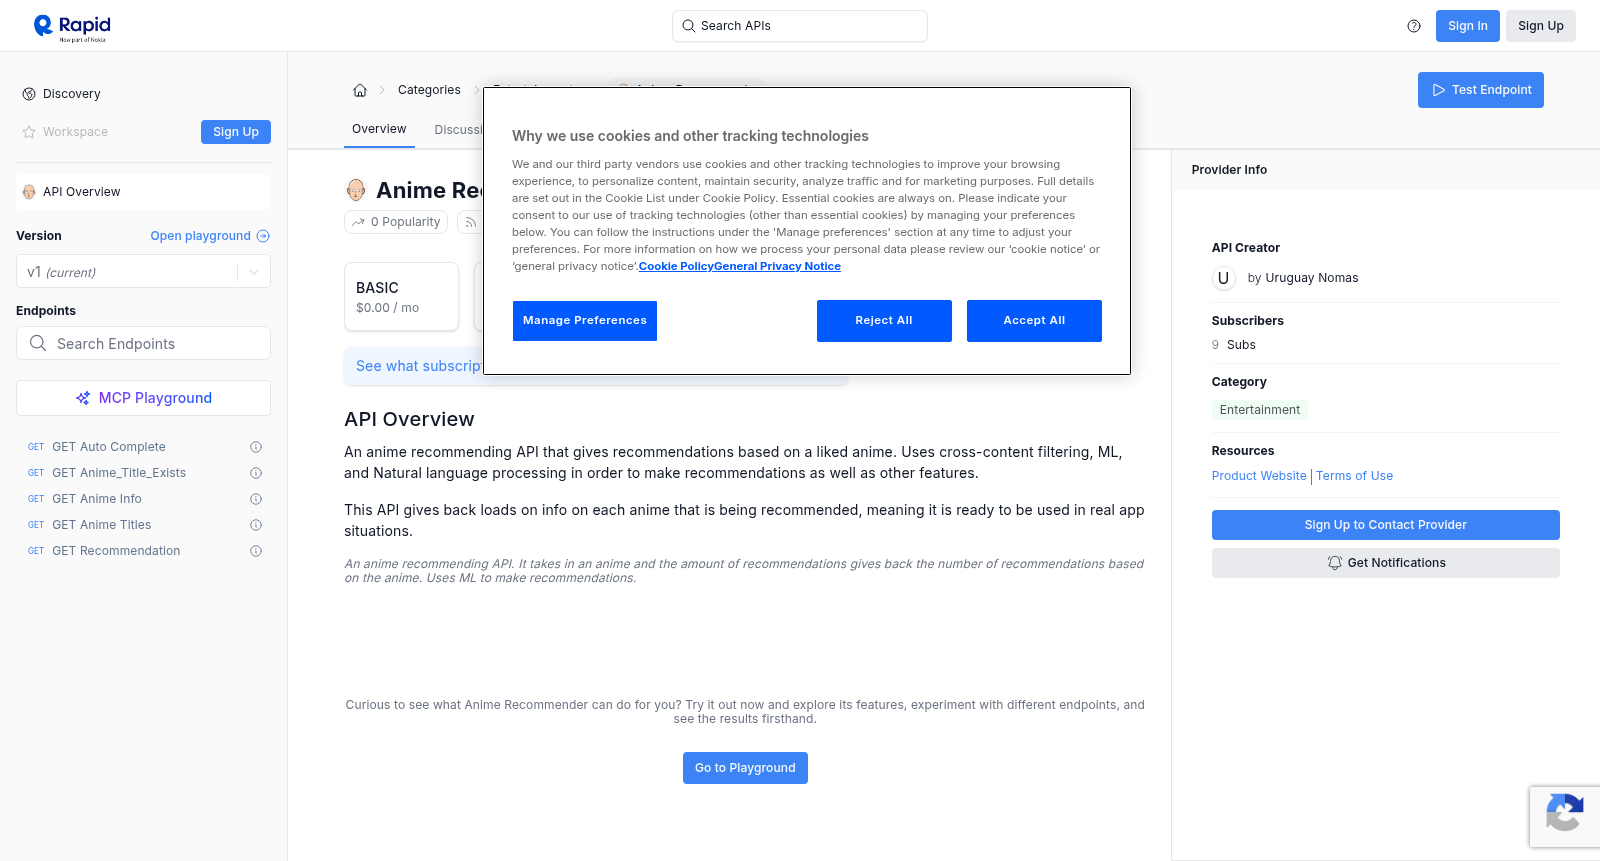Screen dimensions: 1600x861
Task: Click the Anime Recommender avatar image
Action: [x=356, y=190]
